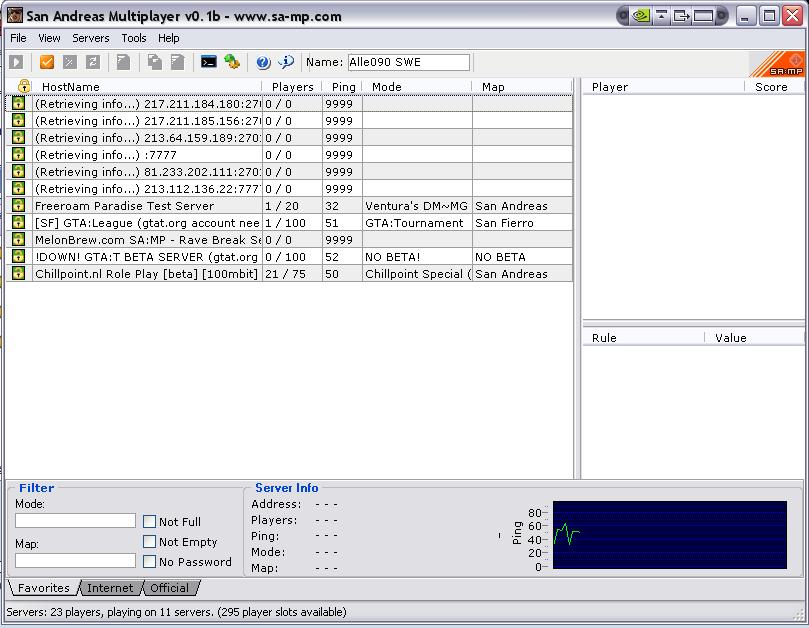Click the nView wide rectangle title icon
Image resolution: width=809 pixels, height=628 pixels.
(x=703, y=16)
